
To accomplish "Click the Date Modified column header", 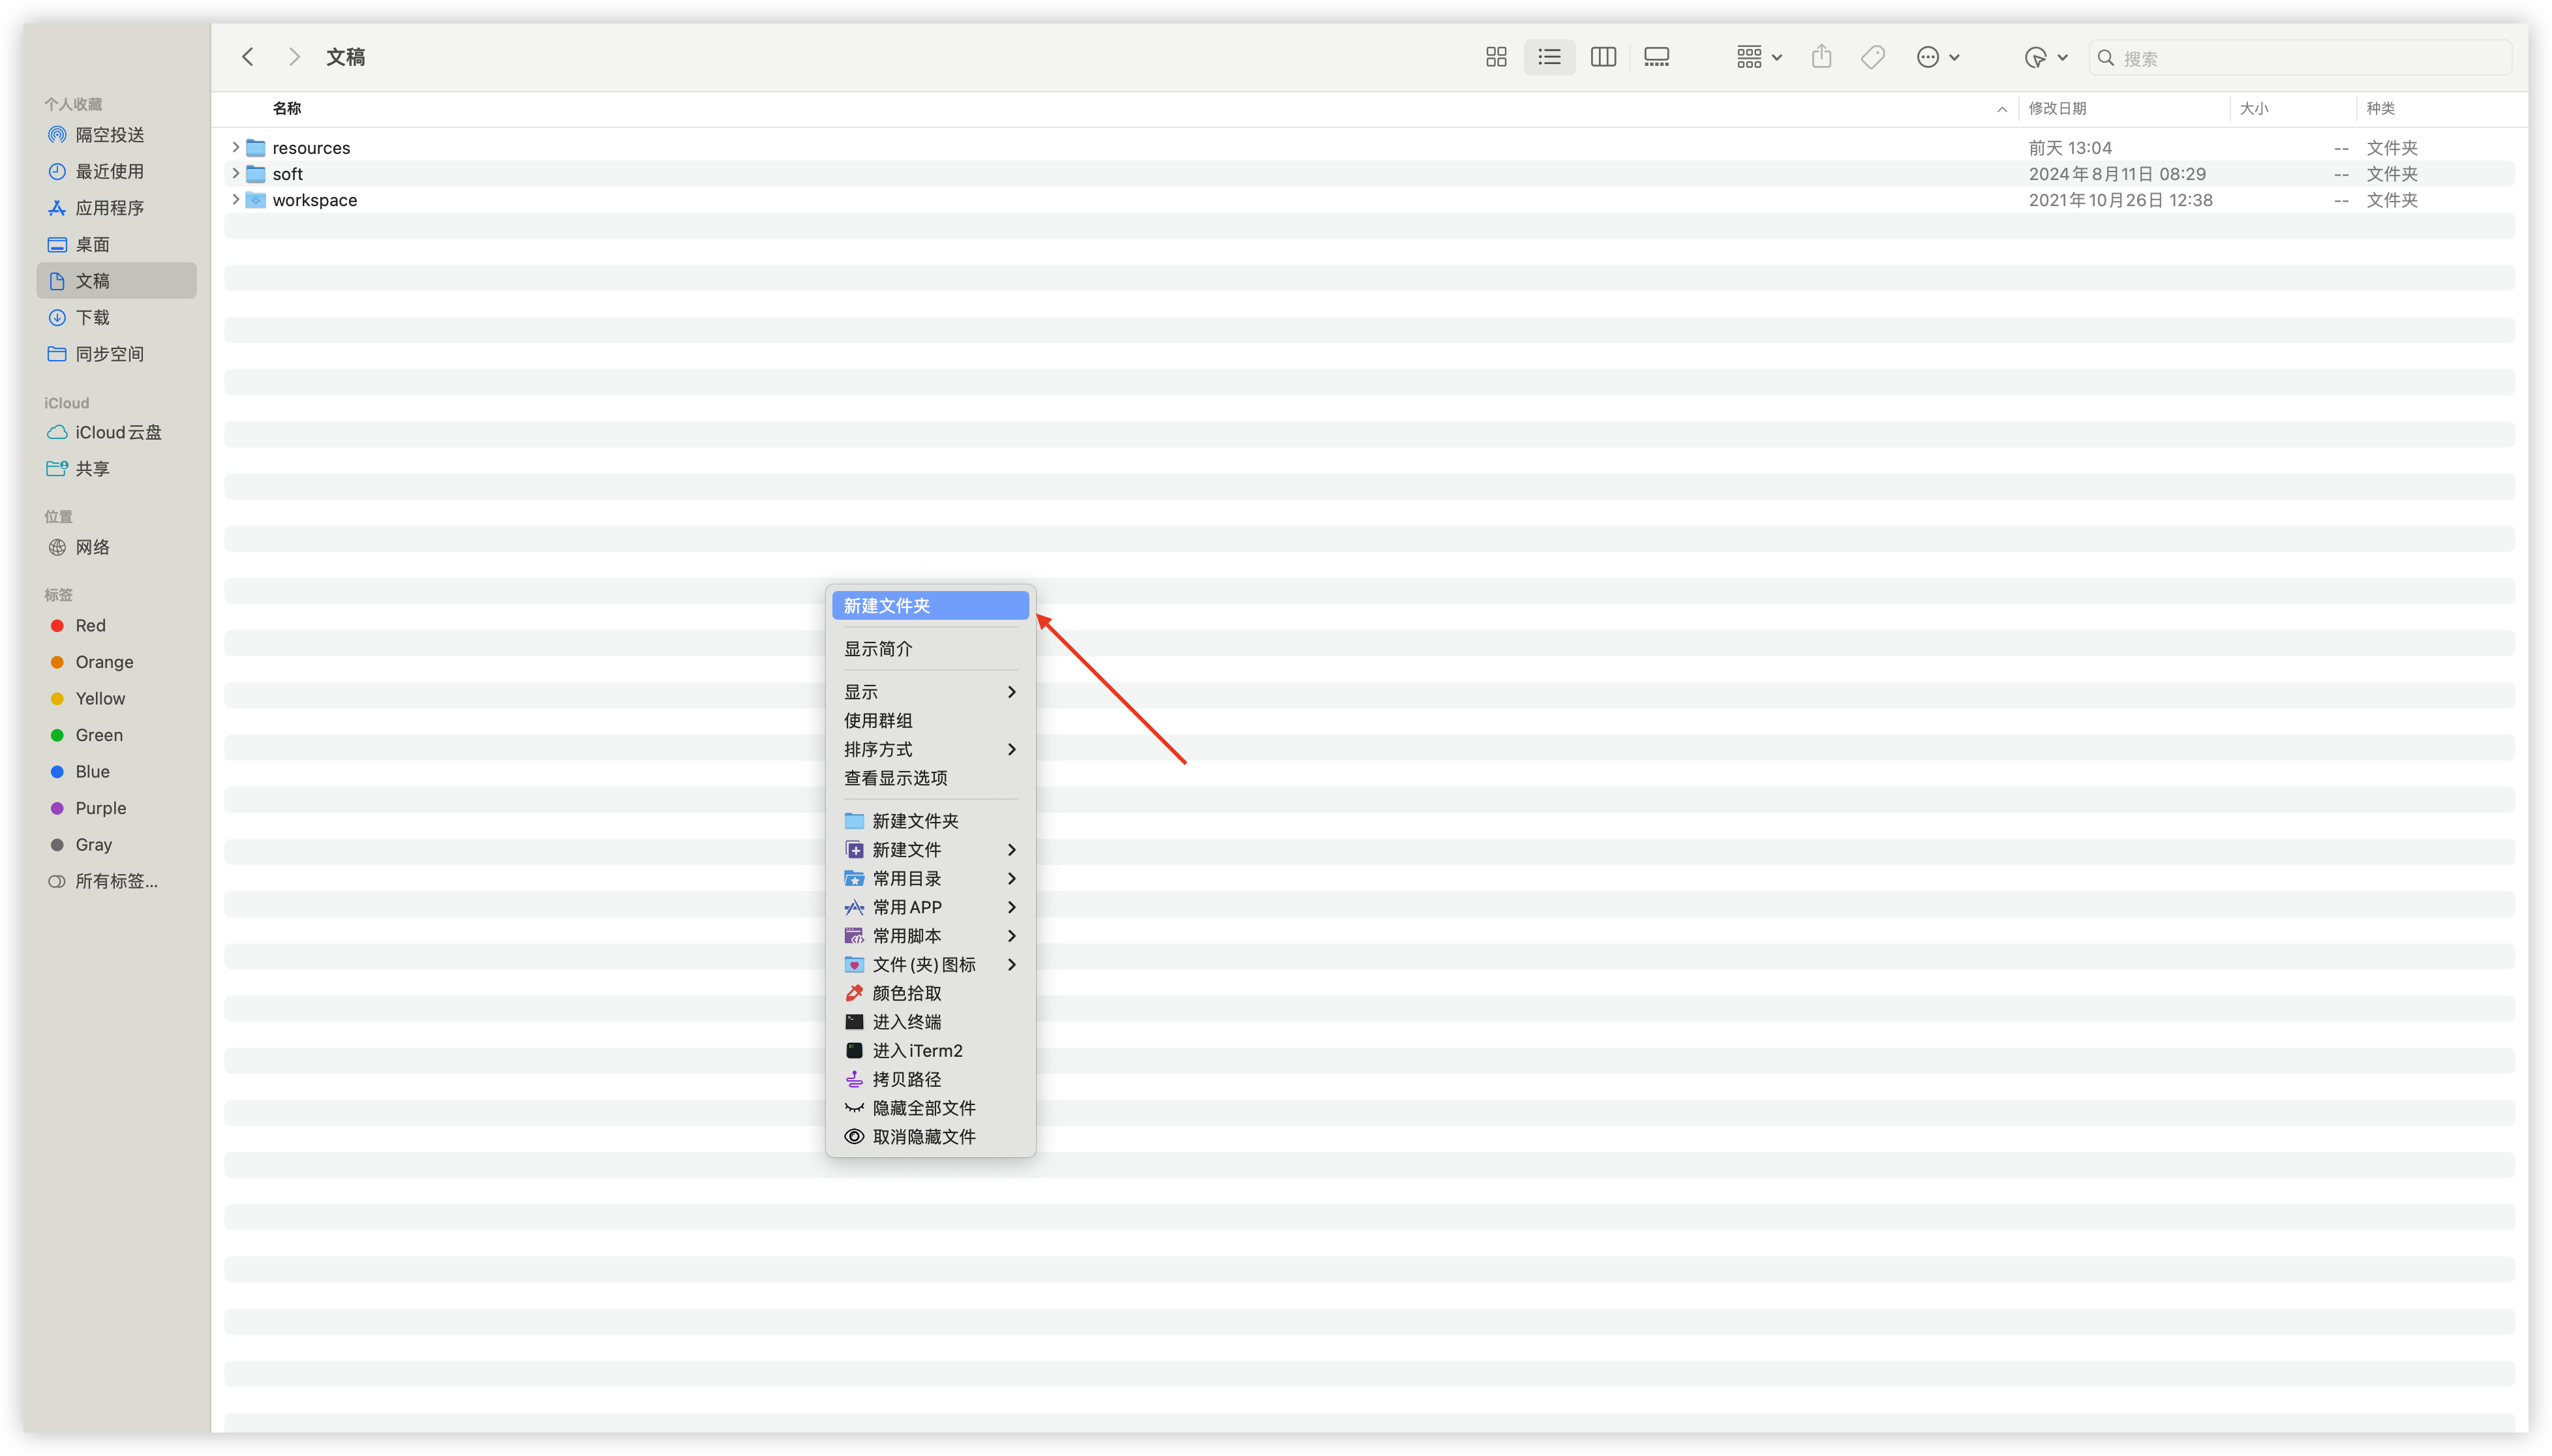I will [x=2057, y=108].
